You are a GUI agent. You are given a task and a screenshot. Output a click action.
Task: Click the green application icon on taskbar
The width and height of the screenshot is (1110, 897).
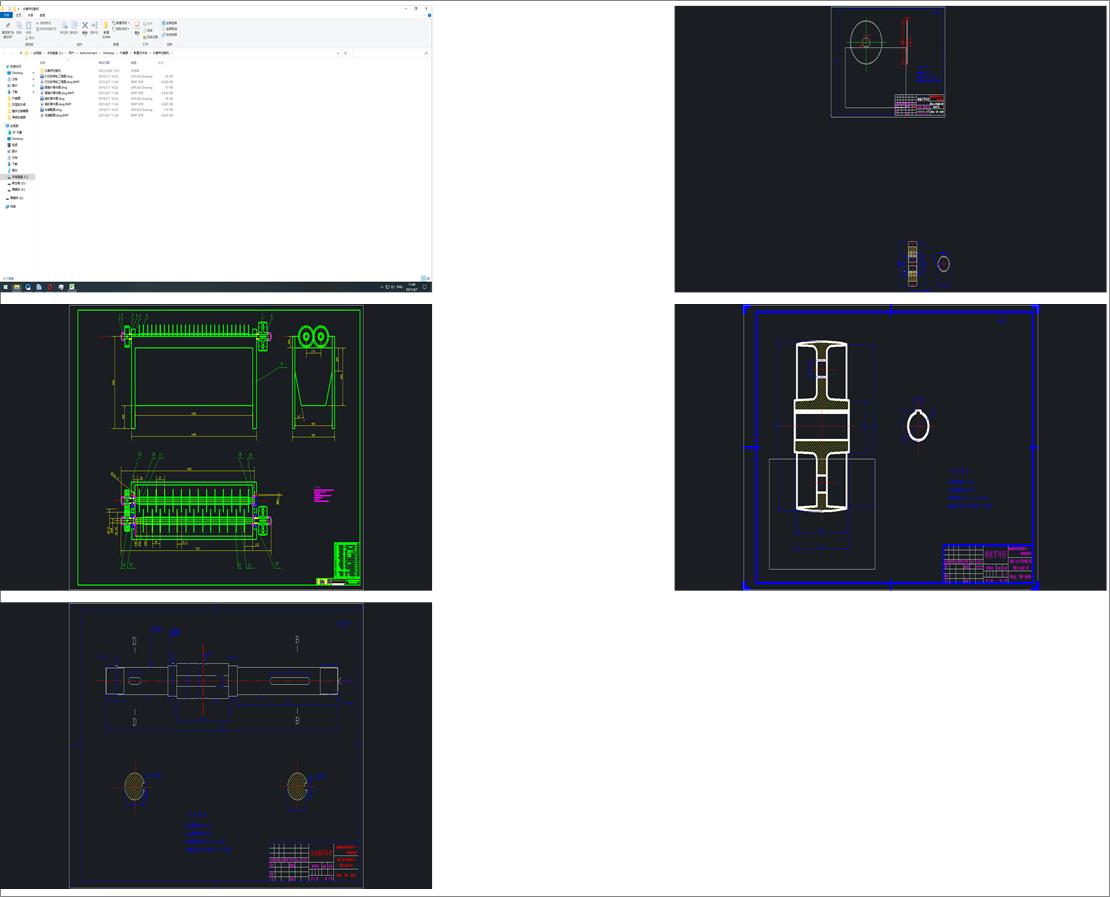point(71,287)
